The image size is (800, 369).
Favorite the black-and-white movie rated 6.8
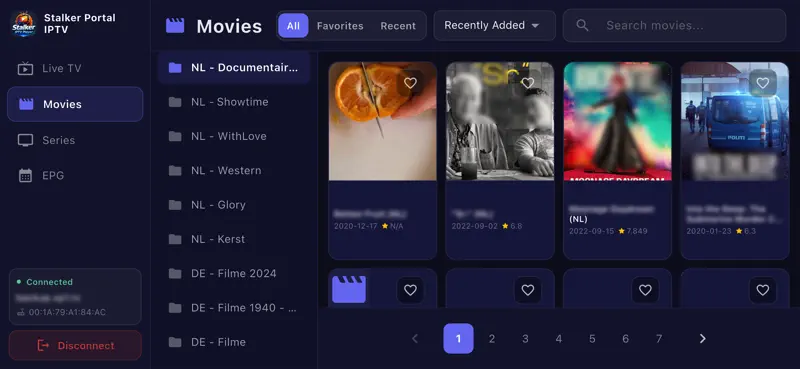pyautogui.click(x=528, y=83)
